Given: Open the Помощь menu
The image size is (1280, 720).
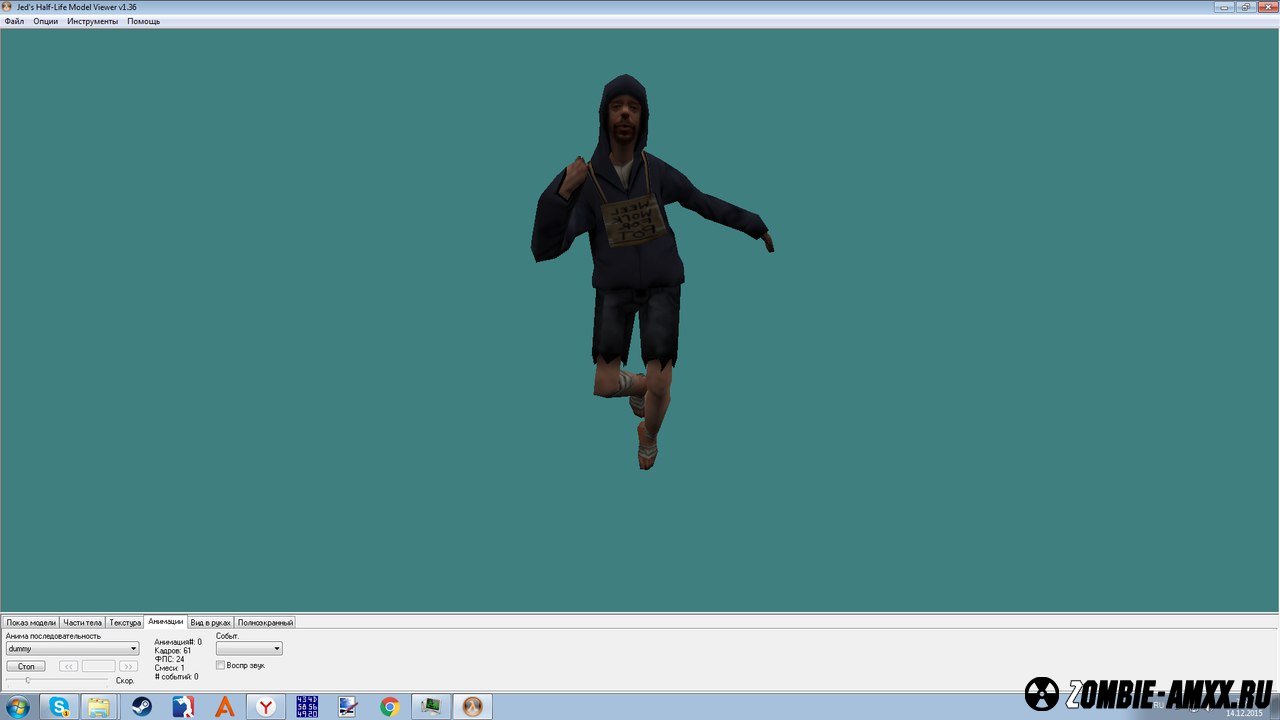Looking at the screenshot, I should point(143,21).
